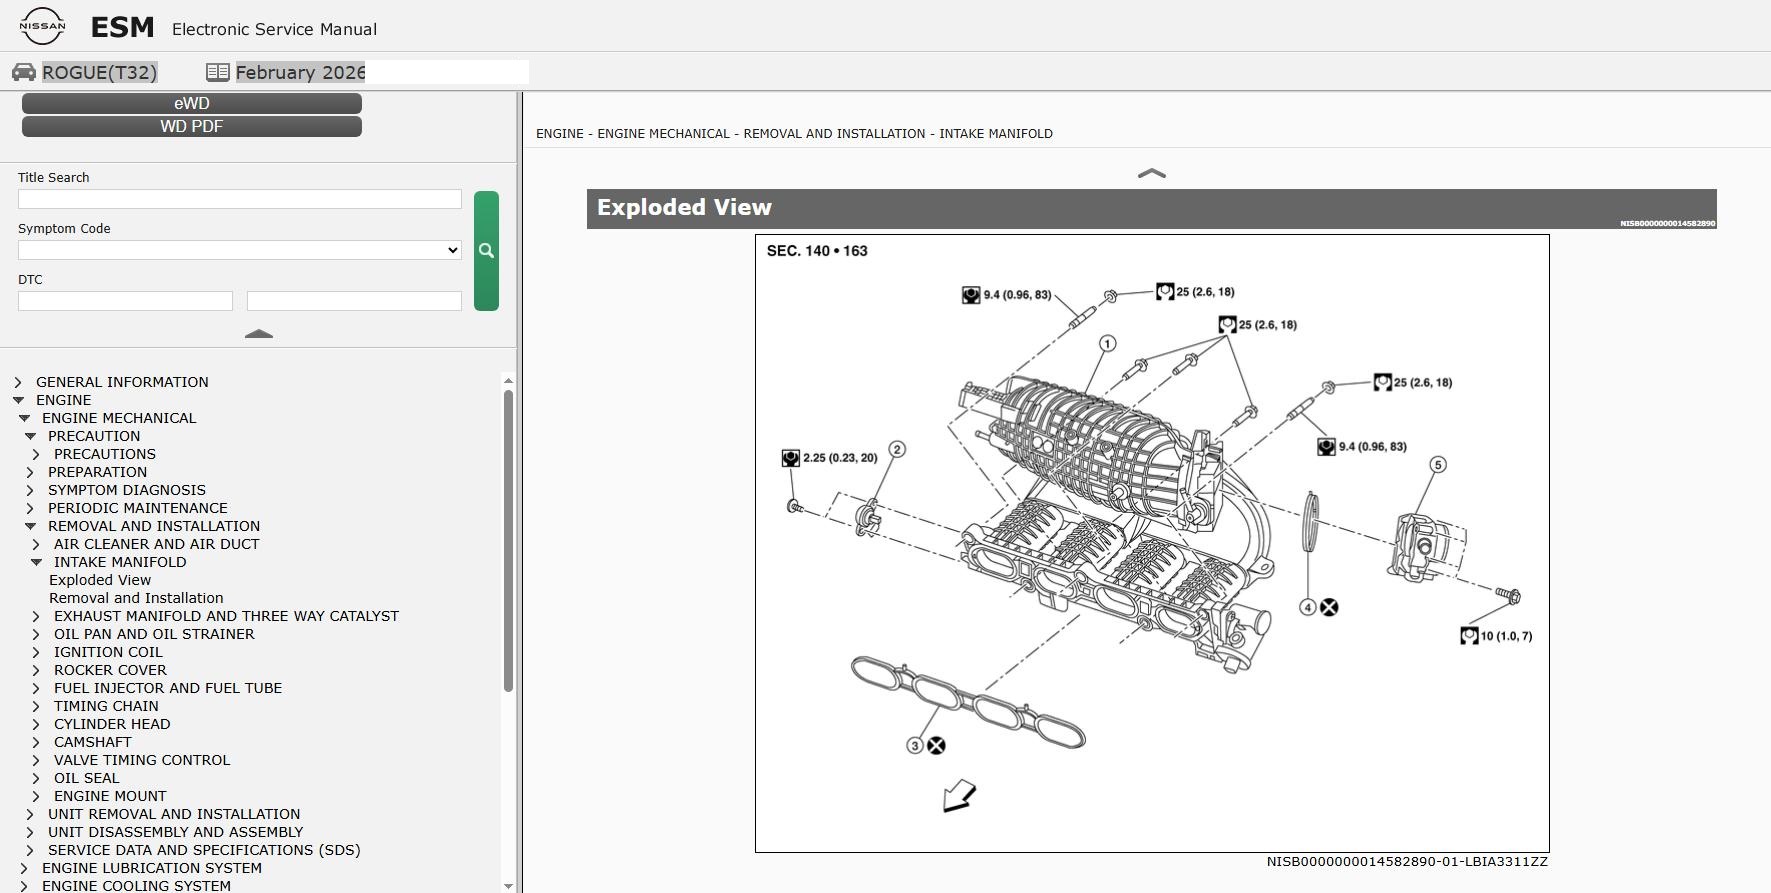Collapse the ENGINE tree node

point(18,400)
